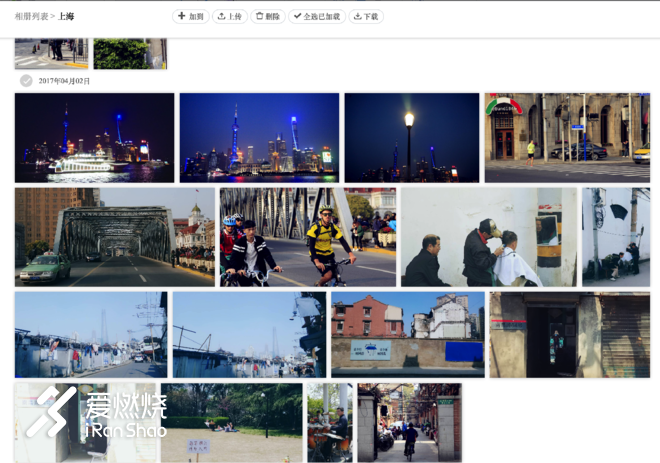Open the dark doorway photo
The image size is (660, 463).
(570, 335)
